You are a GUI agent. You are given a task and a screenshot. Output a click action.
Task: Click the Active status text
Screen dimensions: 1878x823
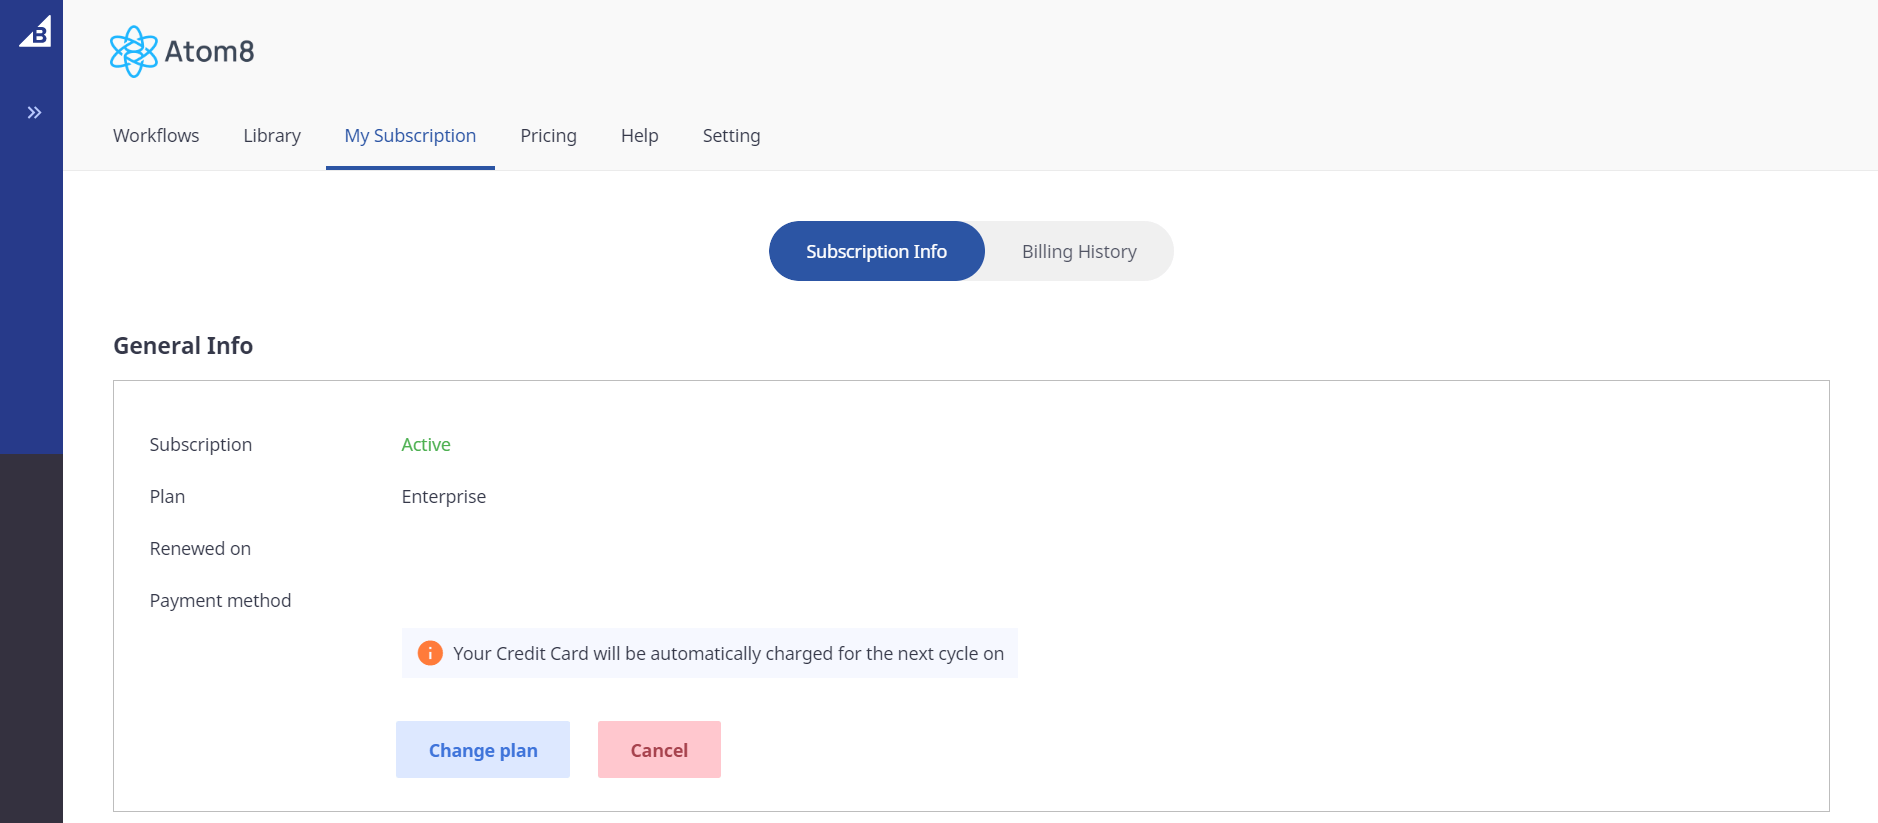tap(426, 445)
